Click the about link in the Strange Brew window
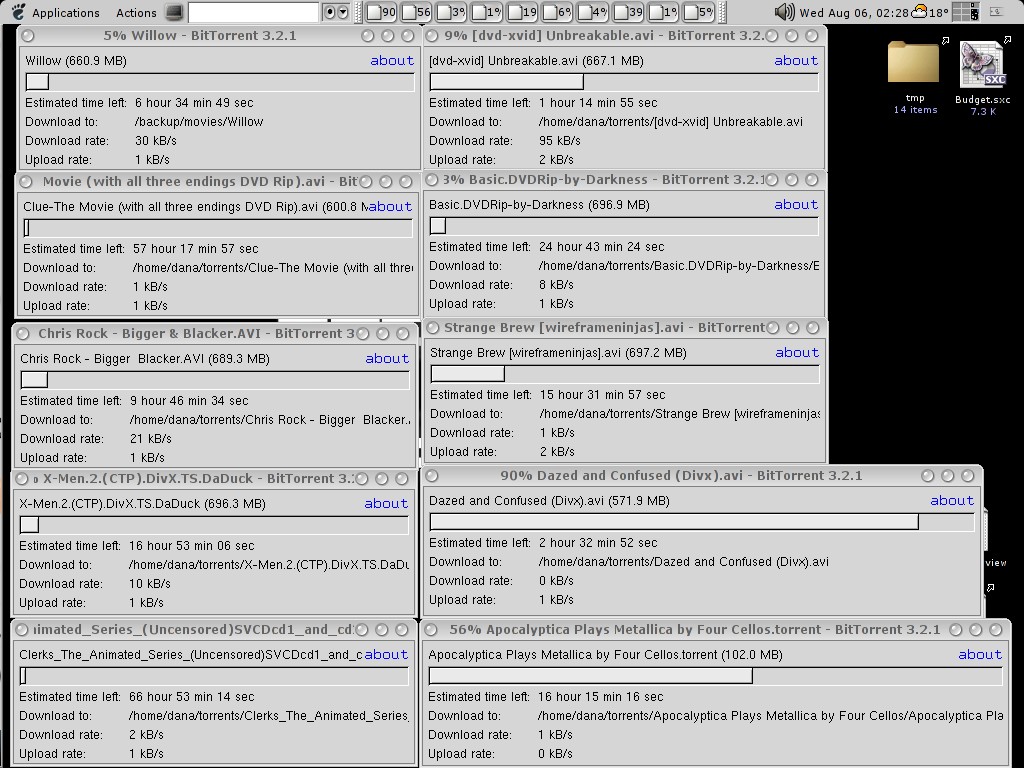The width and height of the screenshot is (1024, 768). tap(797, 353)
